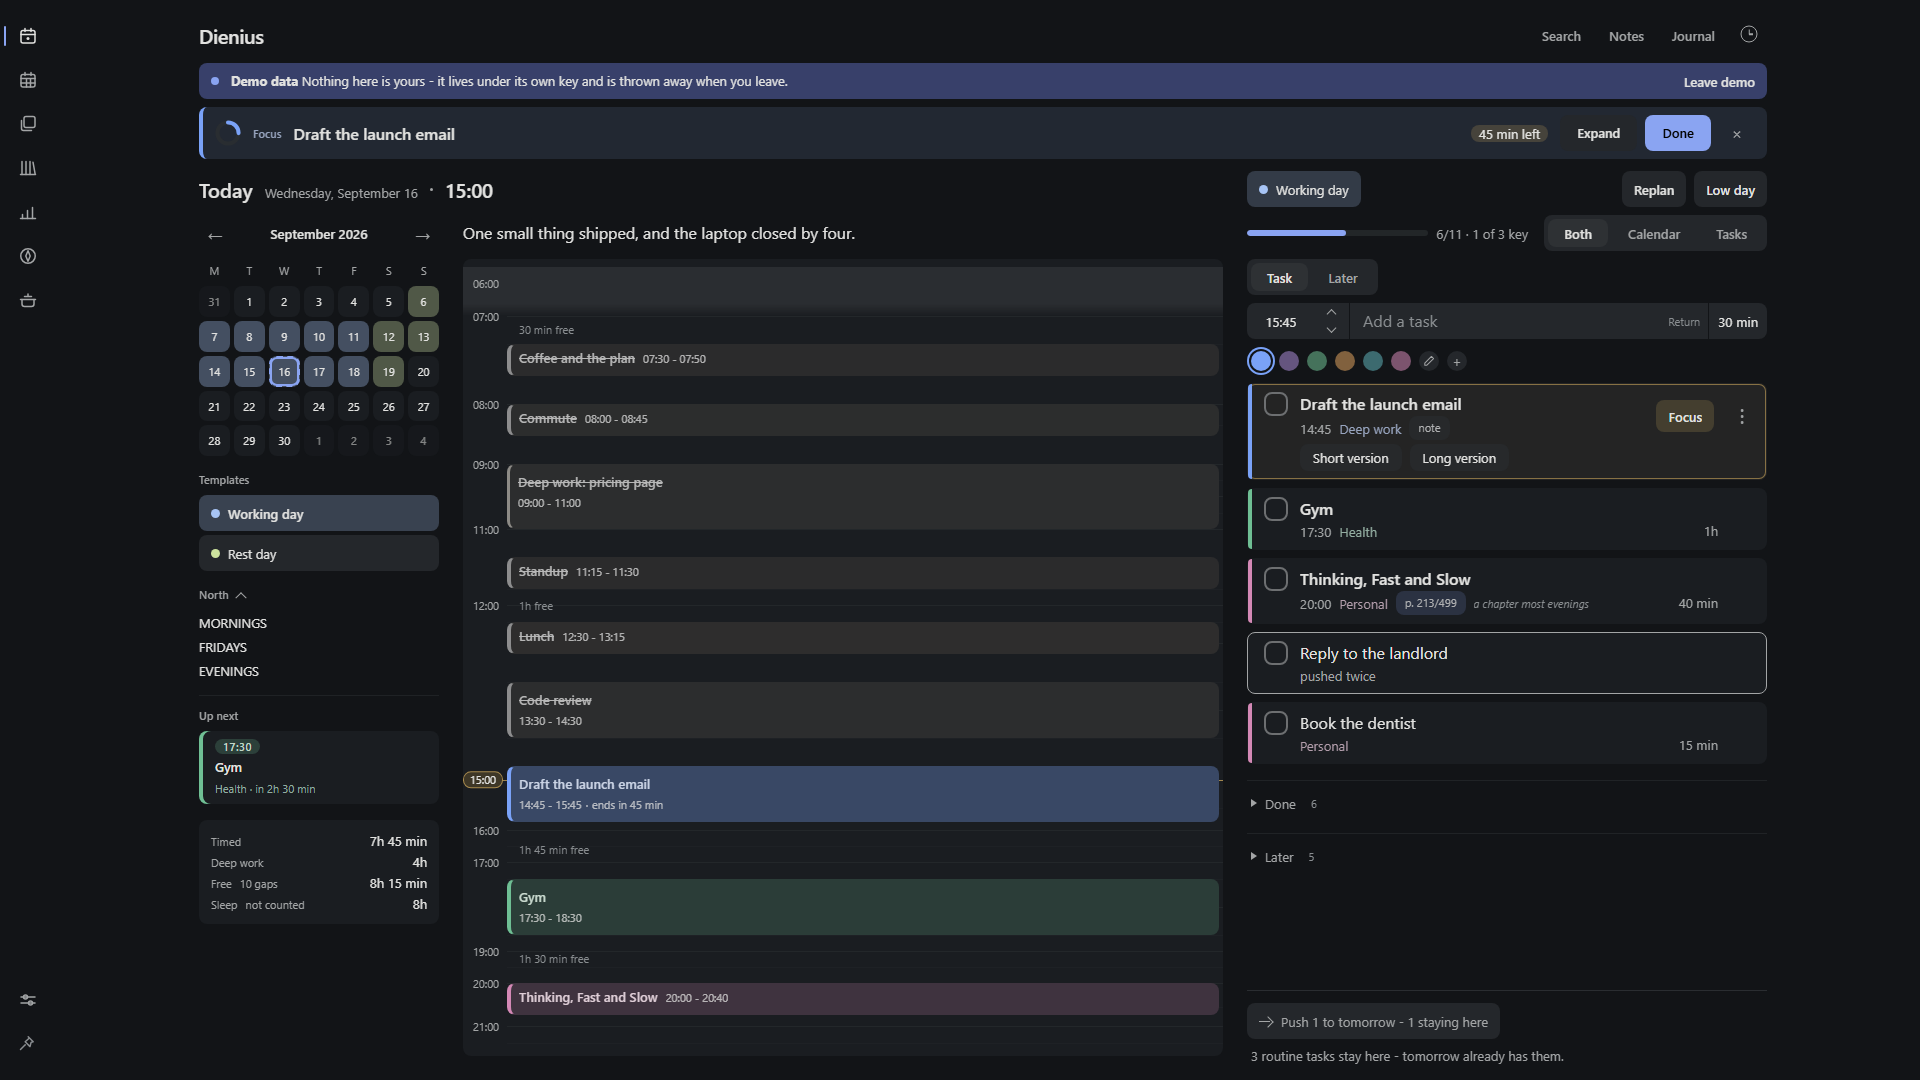Switch to the Tasks view tab

[x=1731, y=234]
